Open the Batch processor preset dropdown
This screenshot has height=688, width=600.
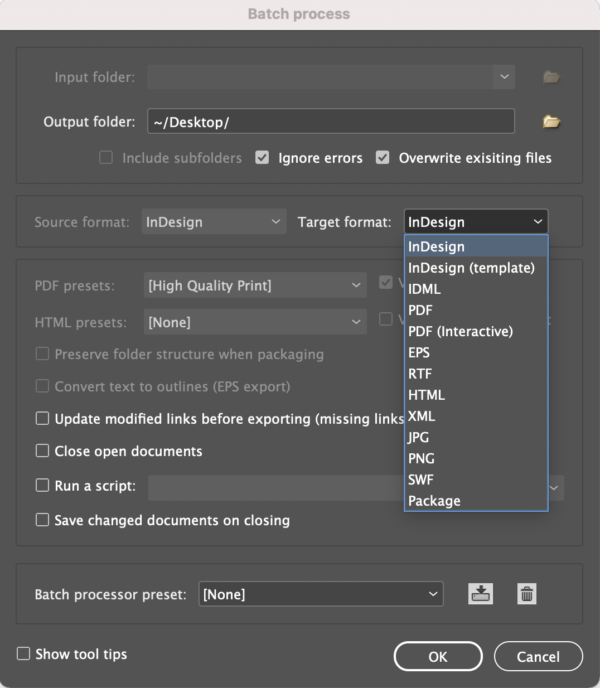coord(321,594)
